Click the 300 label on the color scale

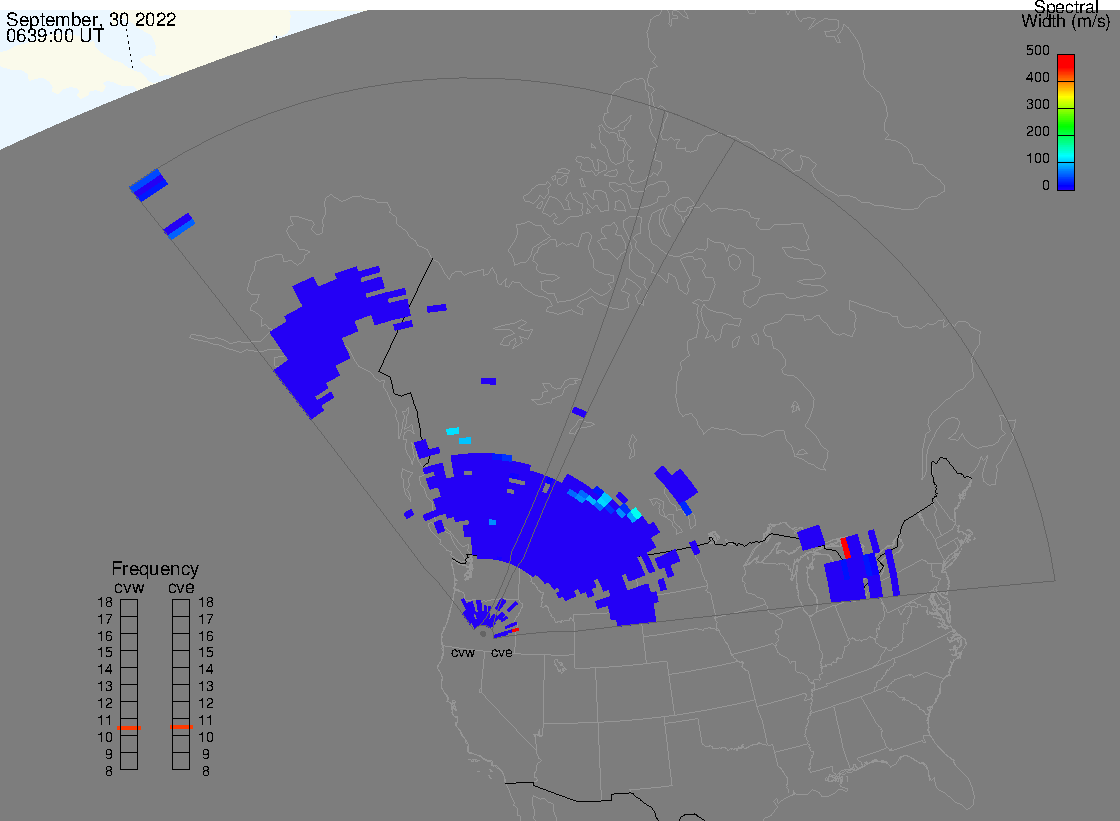[1037, 104]
